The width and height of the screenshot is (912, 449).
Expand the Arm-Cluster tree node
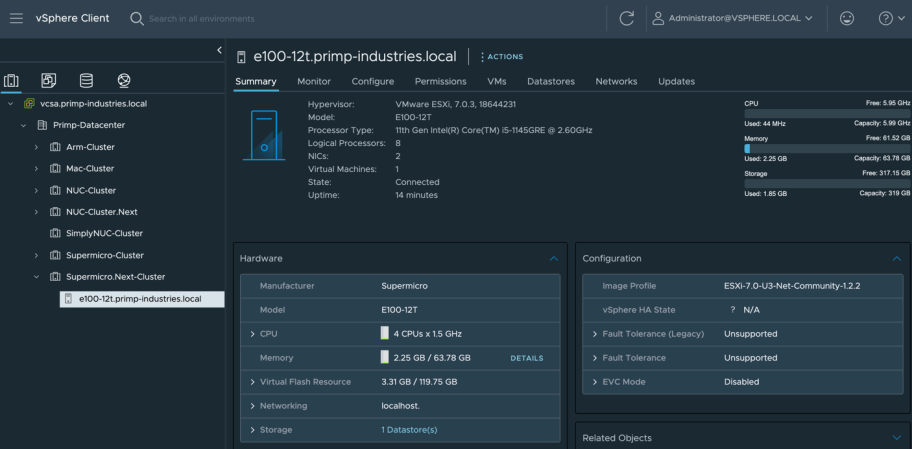click(x=37, y=147)
